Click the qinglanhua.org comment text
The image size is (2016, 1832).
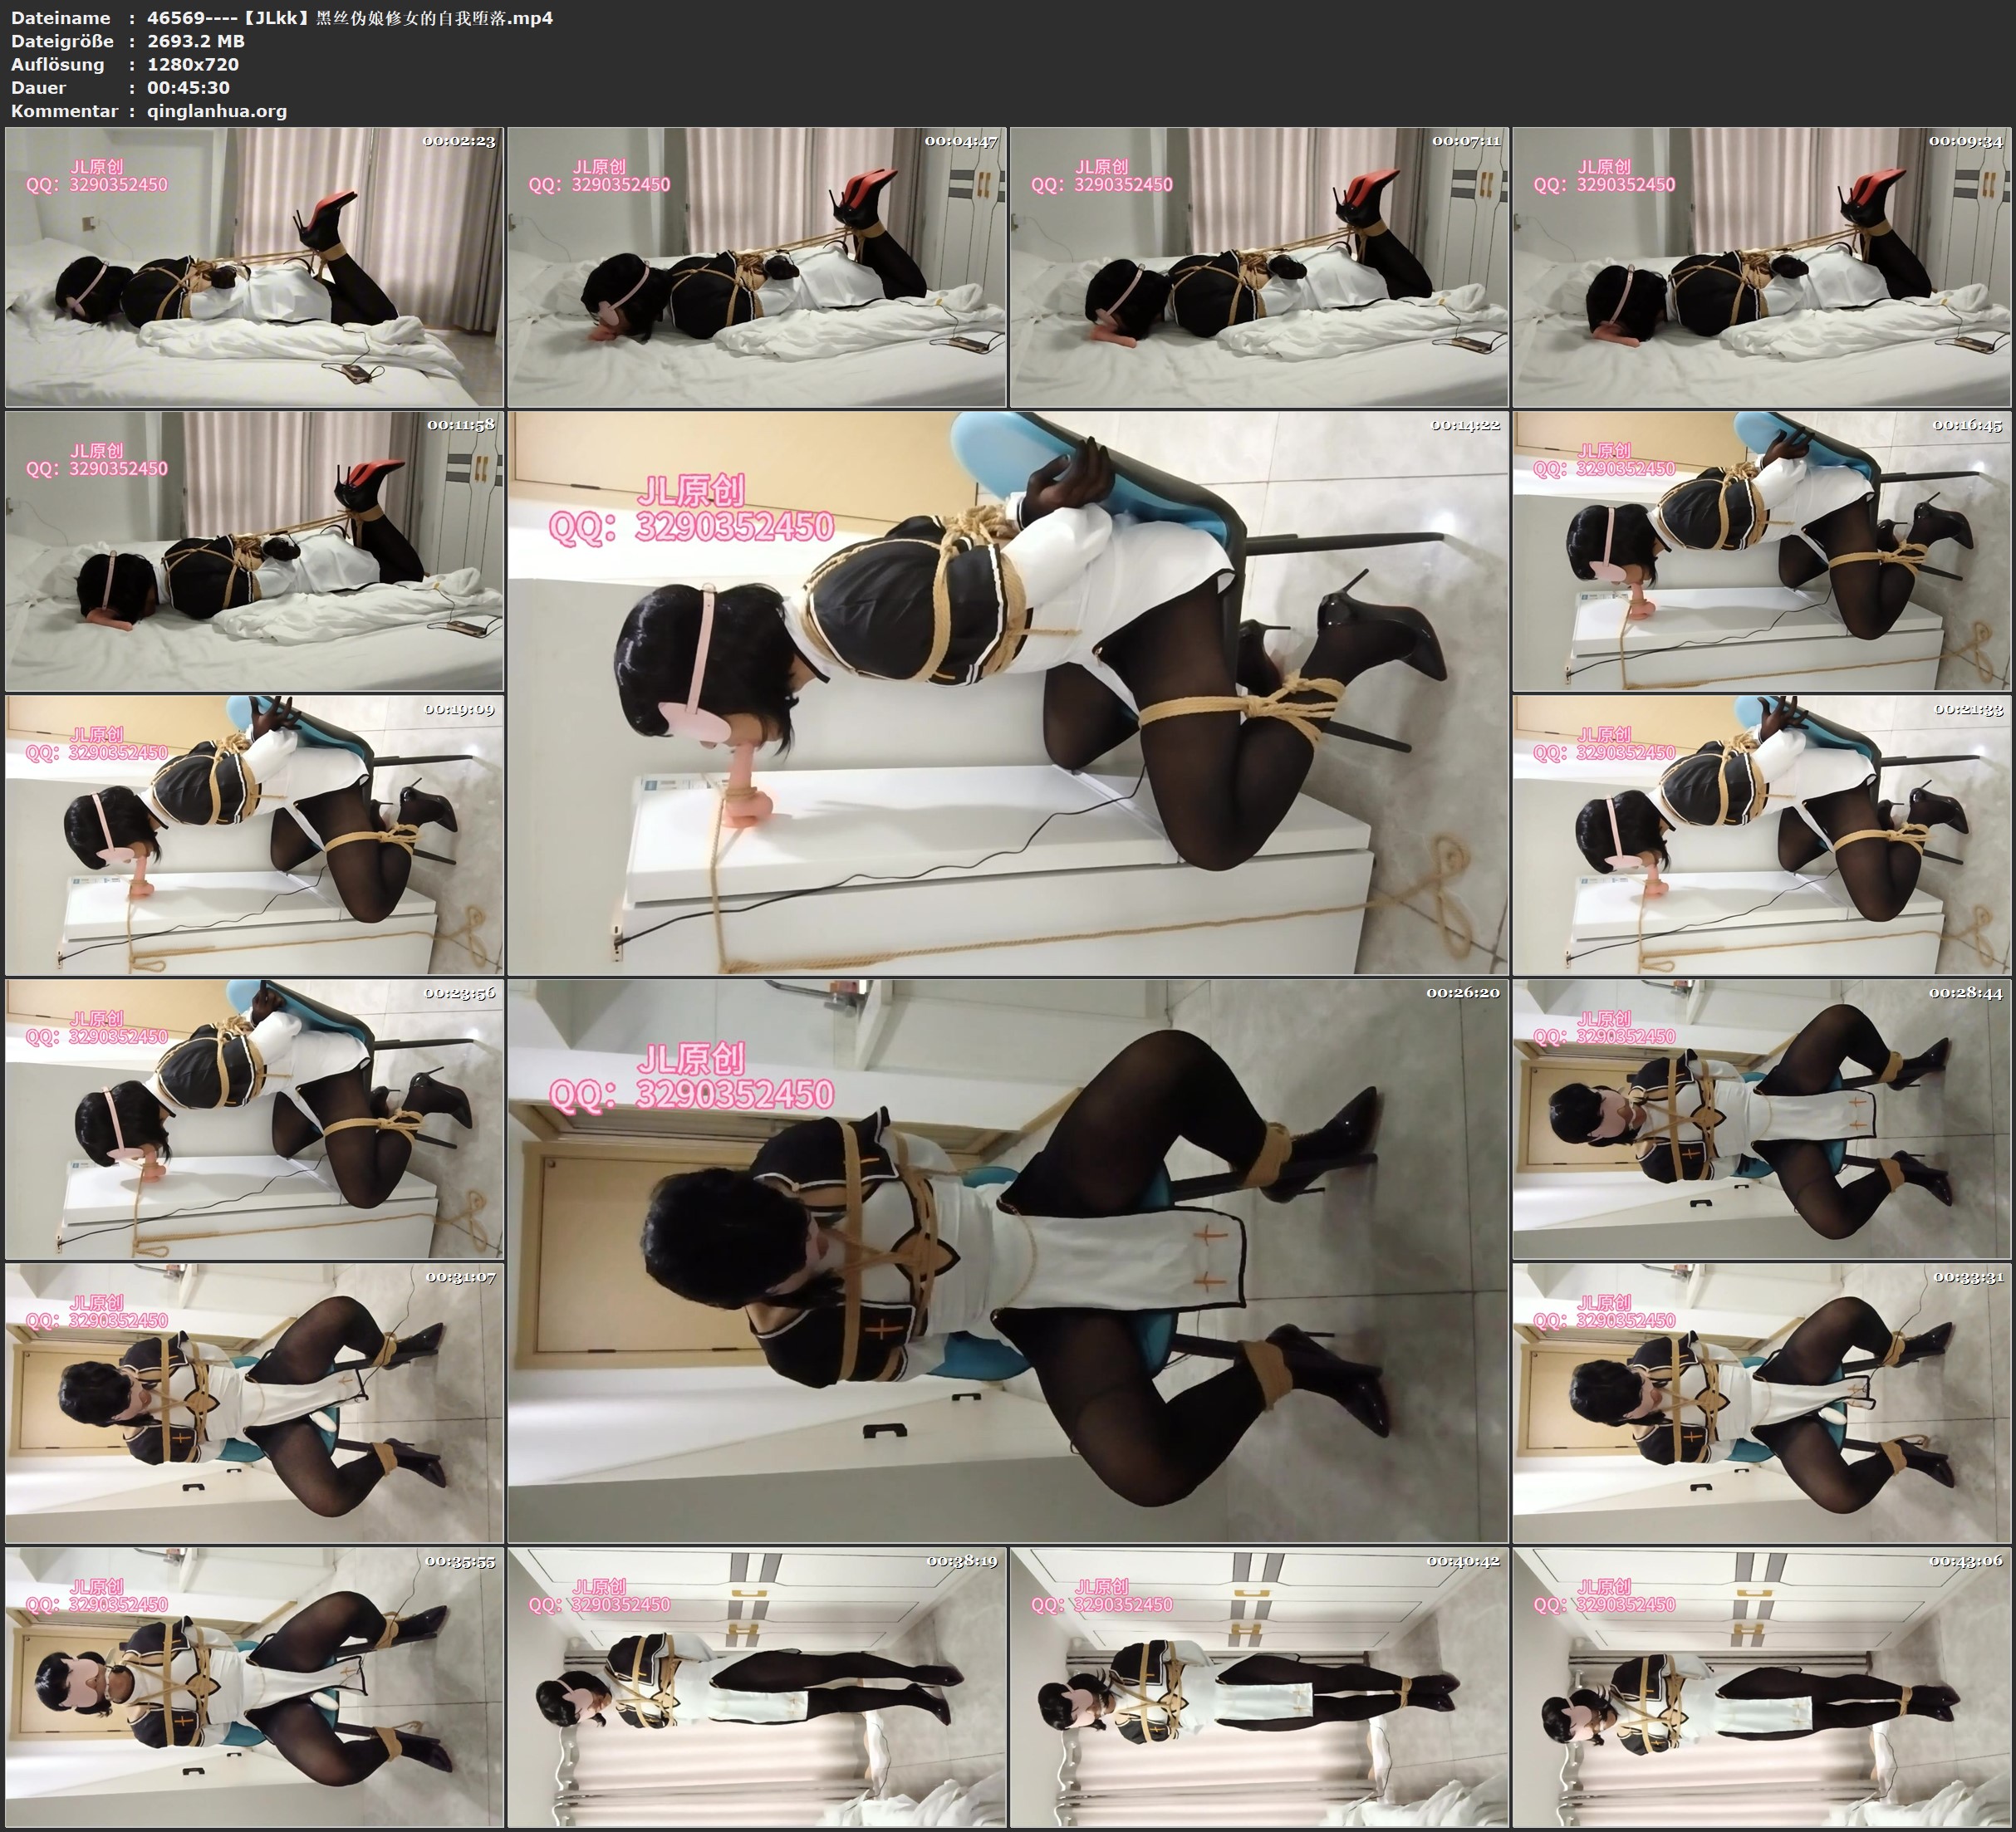pos(217,111)
